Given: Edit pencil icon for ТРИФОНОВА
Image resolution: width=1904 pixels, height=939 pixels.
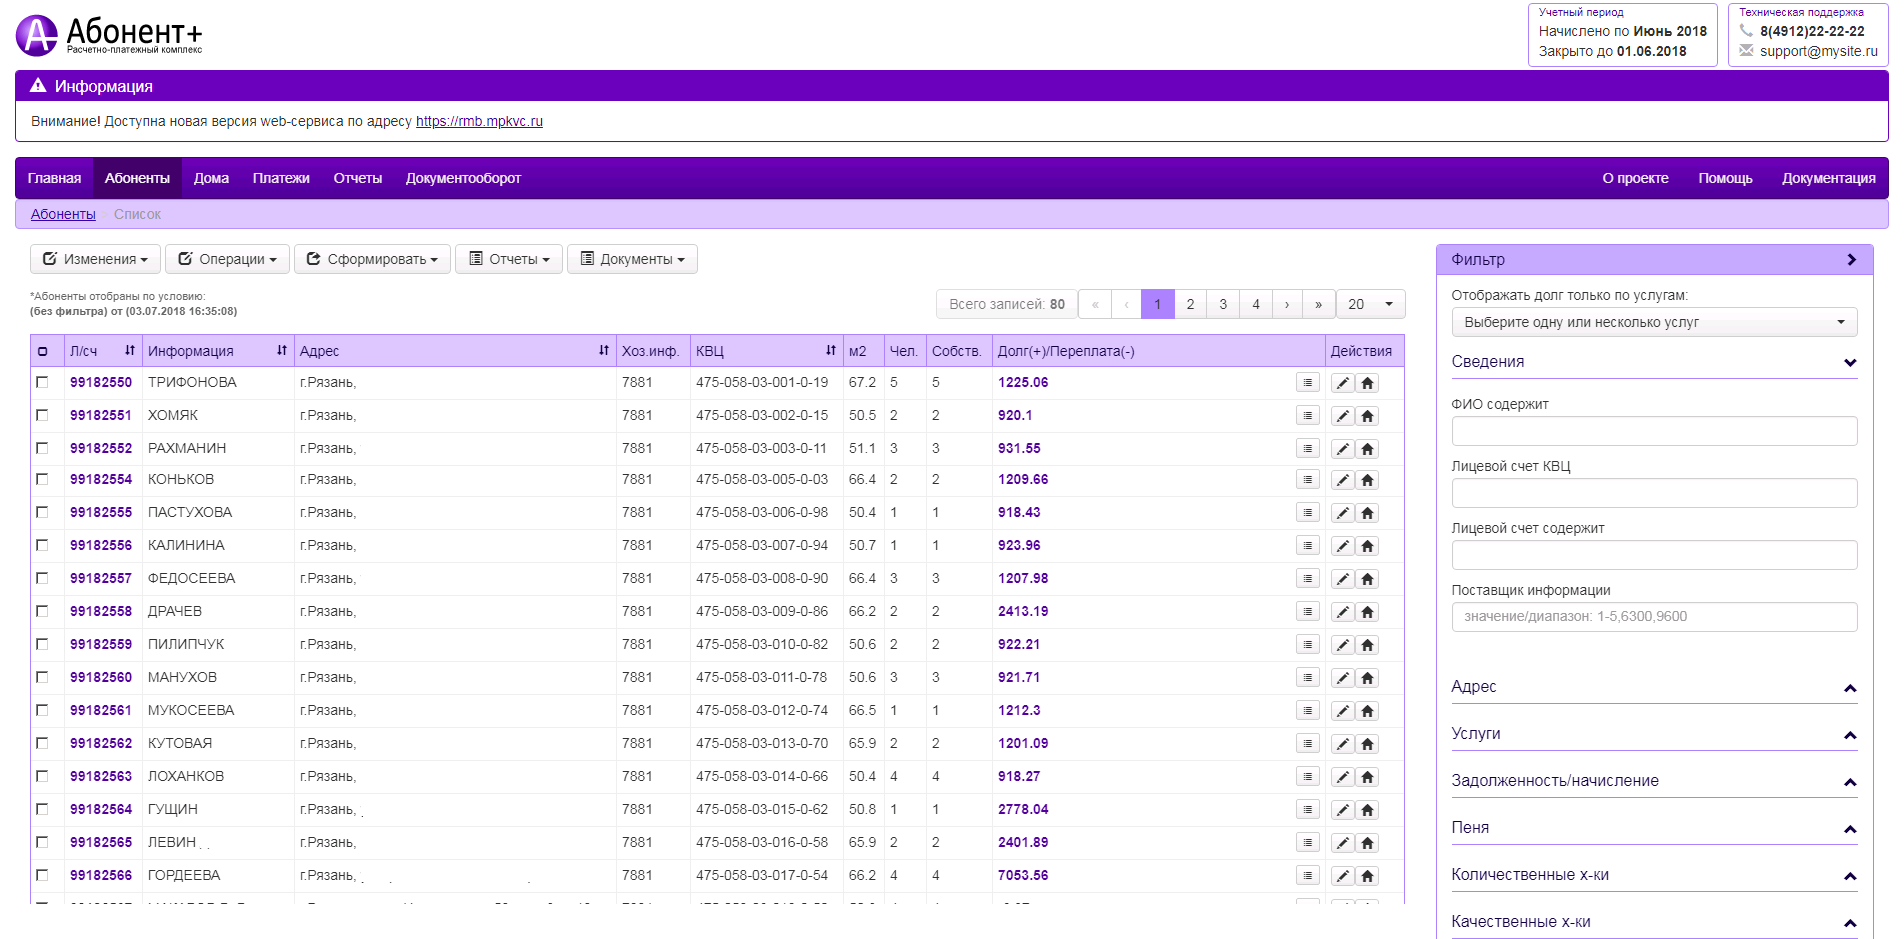Looking at the screenshot, I should pos(1342,383).
